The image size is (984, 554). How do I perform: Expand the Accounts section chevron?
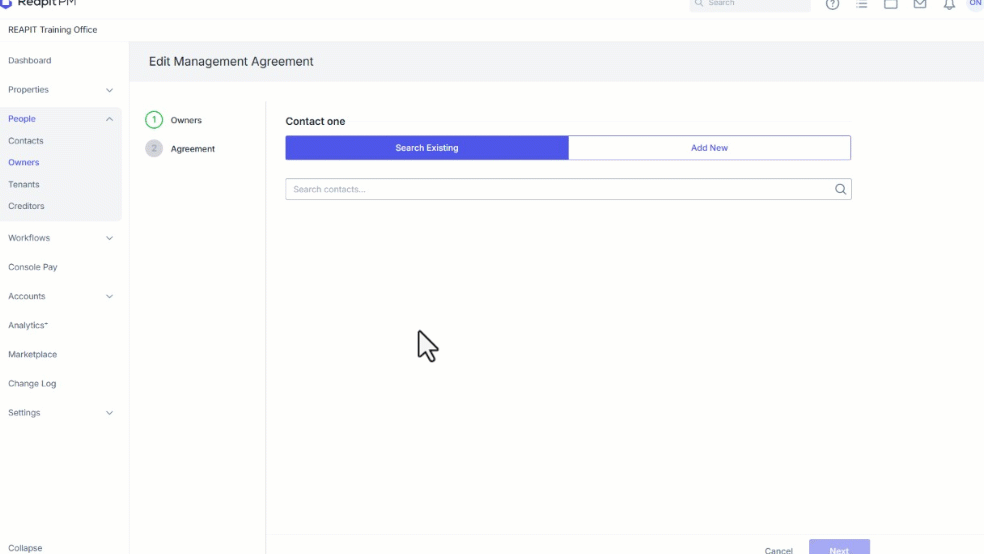(x=109, y=296)
